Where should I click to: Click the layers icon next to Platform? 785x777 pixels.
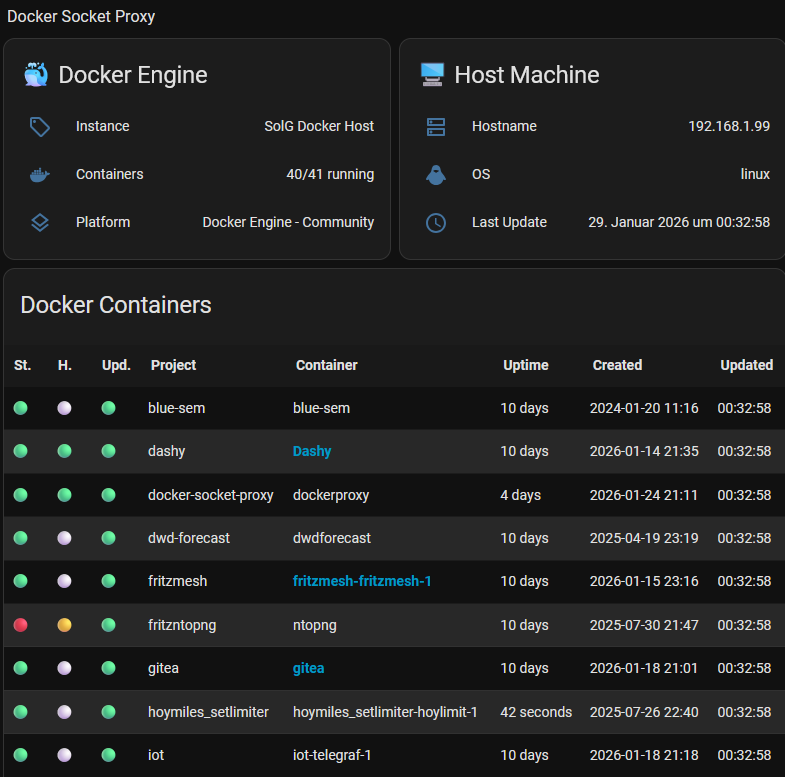point(40,223)
